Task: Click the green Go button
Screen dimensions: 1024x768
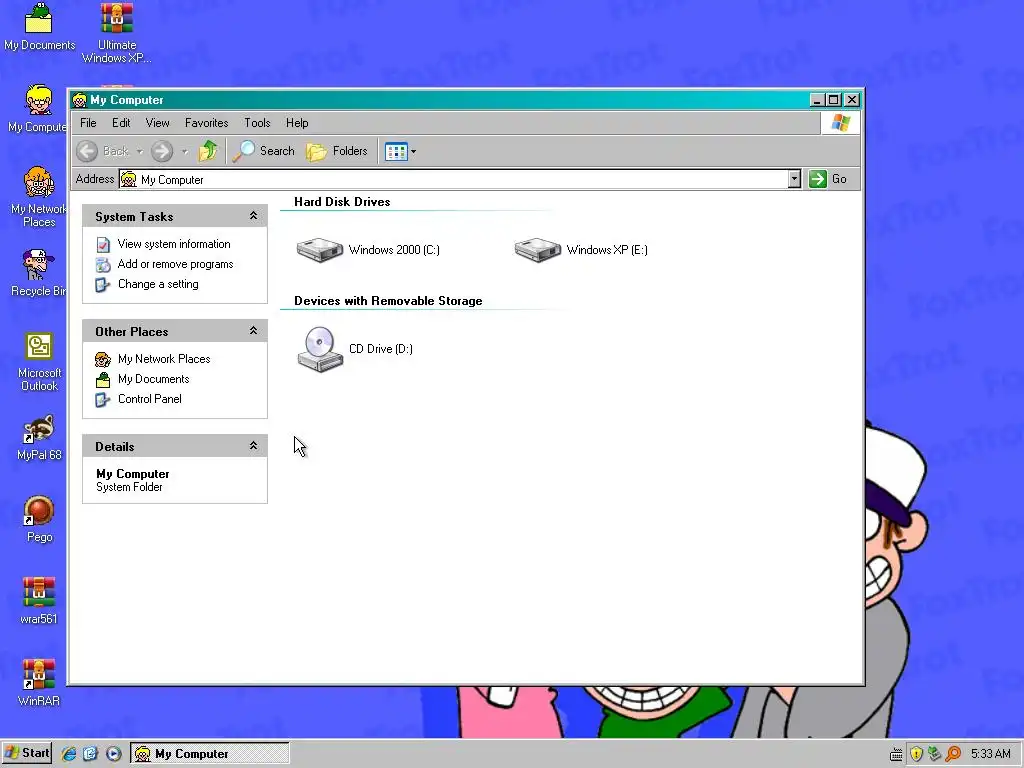Action: 828,179
